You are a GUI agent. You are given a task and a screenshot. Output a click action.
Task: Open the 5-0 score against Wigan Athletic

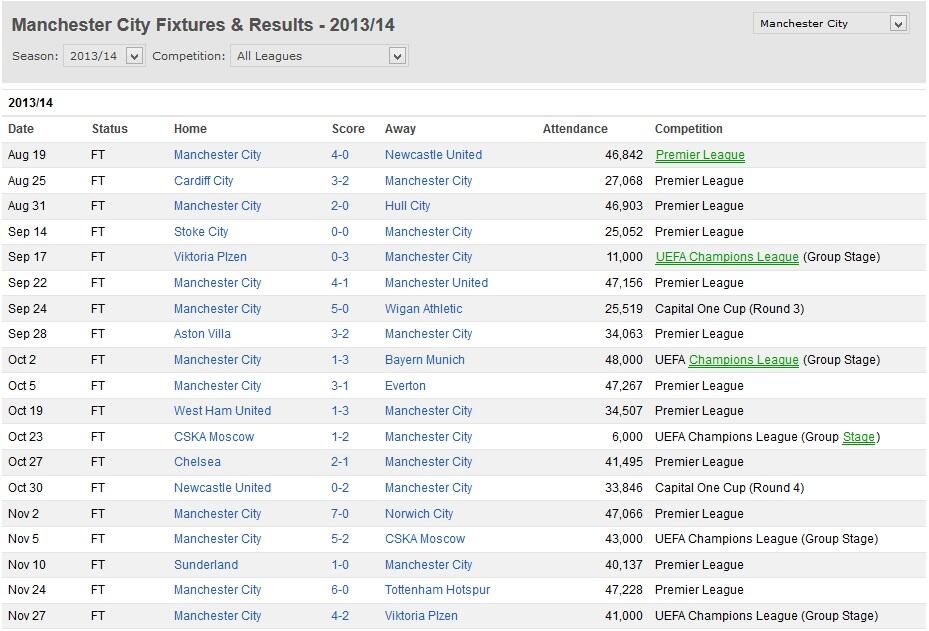(340, 309)
